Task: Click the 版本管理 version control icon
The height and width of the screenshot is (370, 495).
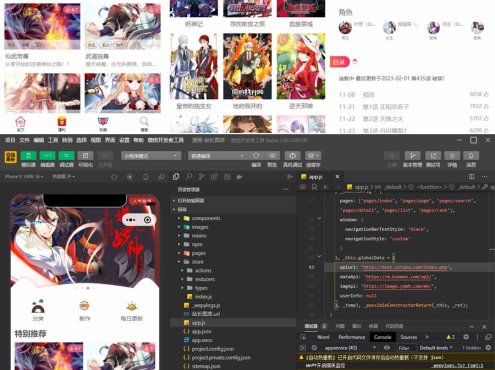Action: pos(412,156)
